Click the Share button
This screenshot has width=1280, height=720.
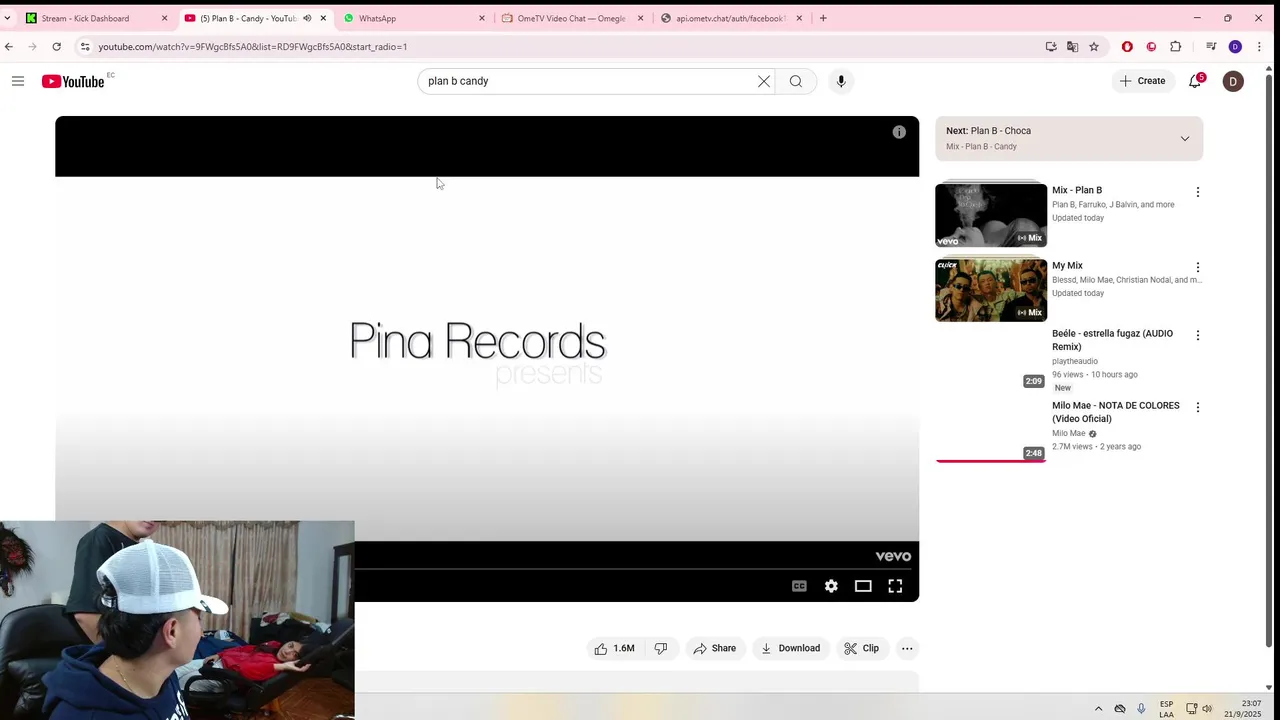tap(715, 648)
